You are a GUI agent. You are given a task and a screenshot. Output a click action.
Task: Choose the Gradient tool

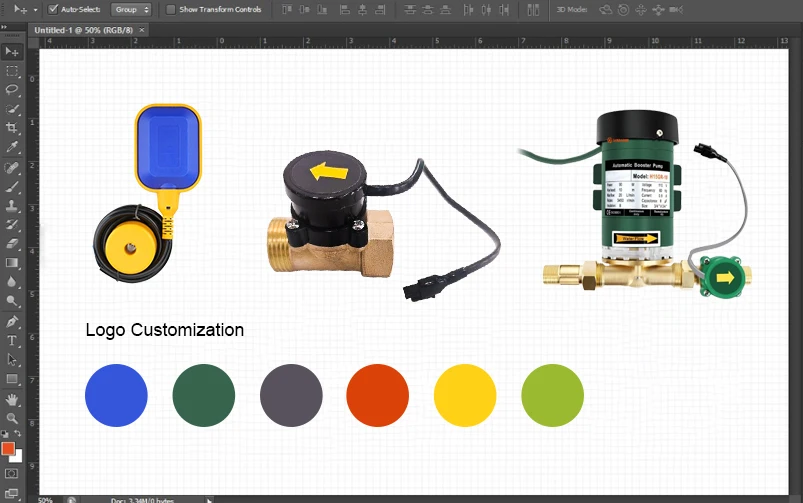tap(12, 263)
